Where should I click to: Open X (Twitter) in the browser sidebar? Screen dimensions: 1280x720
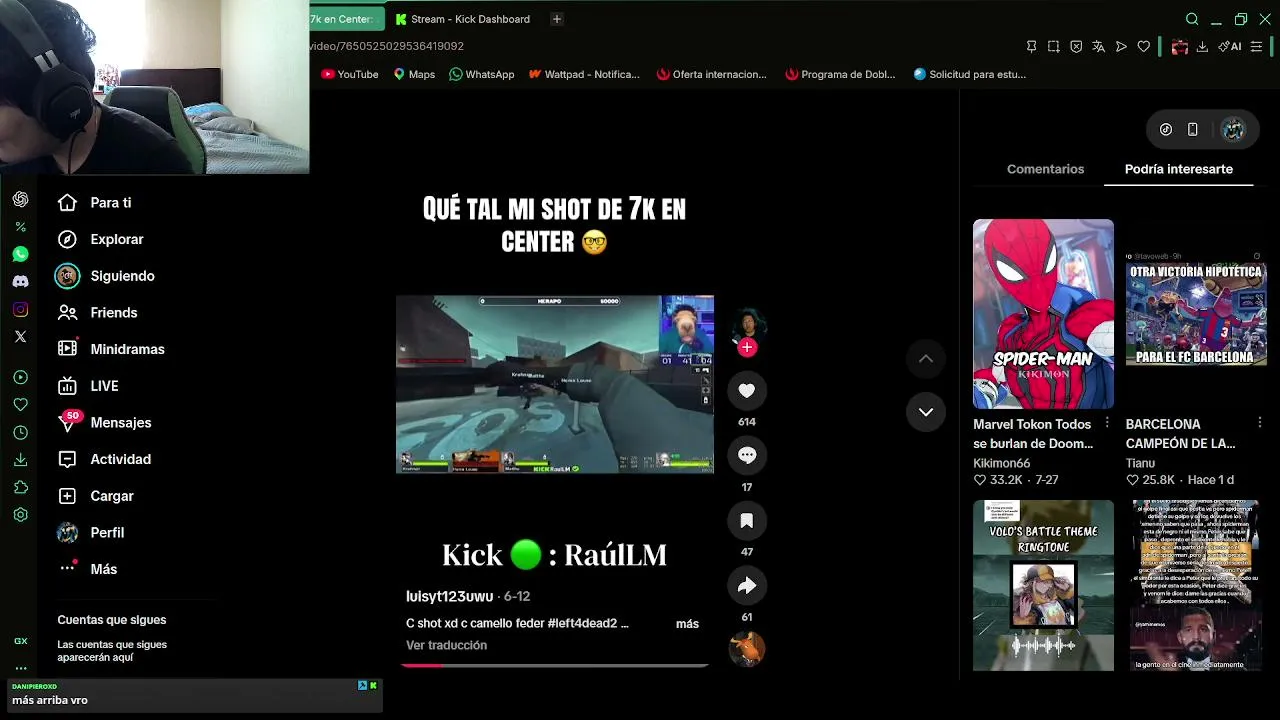(20, 337)
